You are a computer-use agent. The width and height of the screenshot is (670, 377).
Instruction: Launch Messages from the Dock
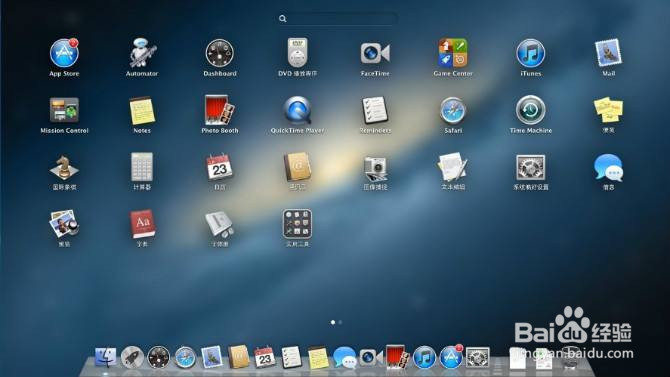(x=344, y=357)
